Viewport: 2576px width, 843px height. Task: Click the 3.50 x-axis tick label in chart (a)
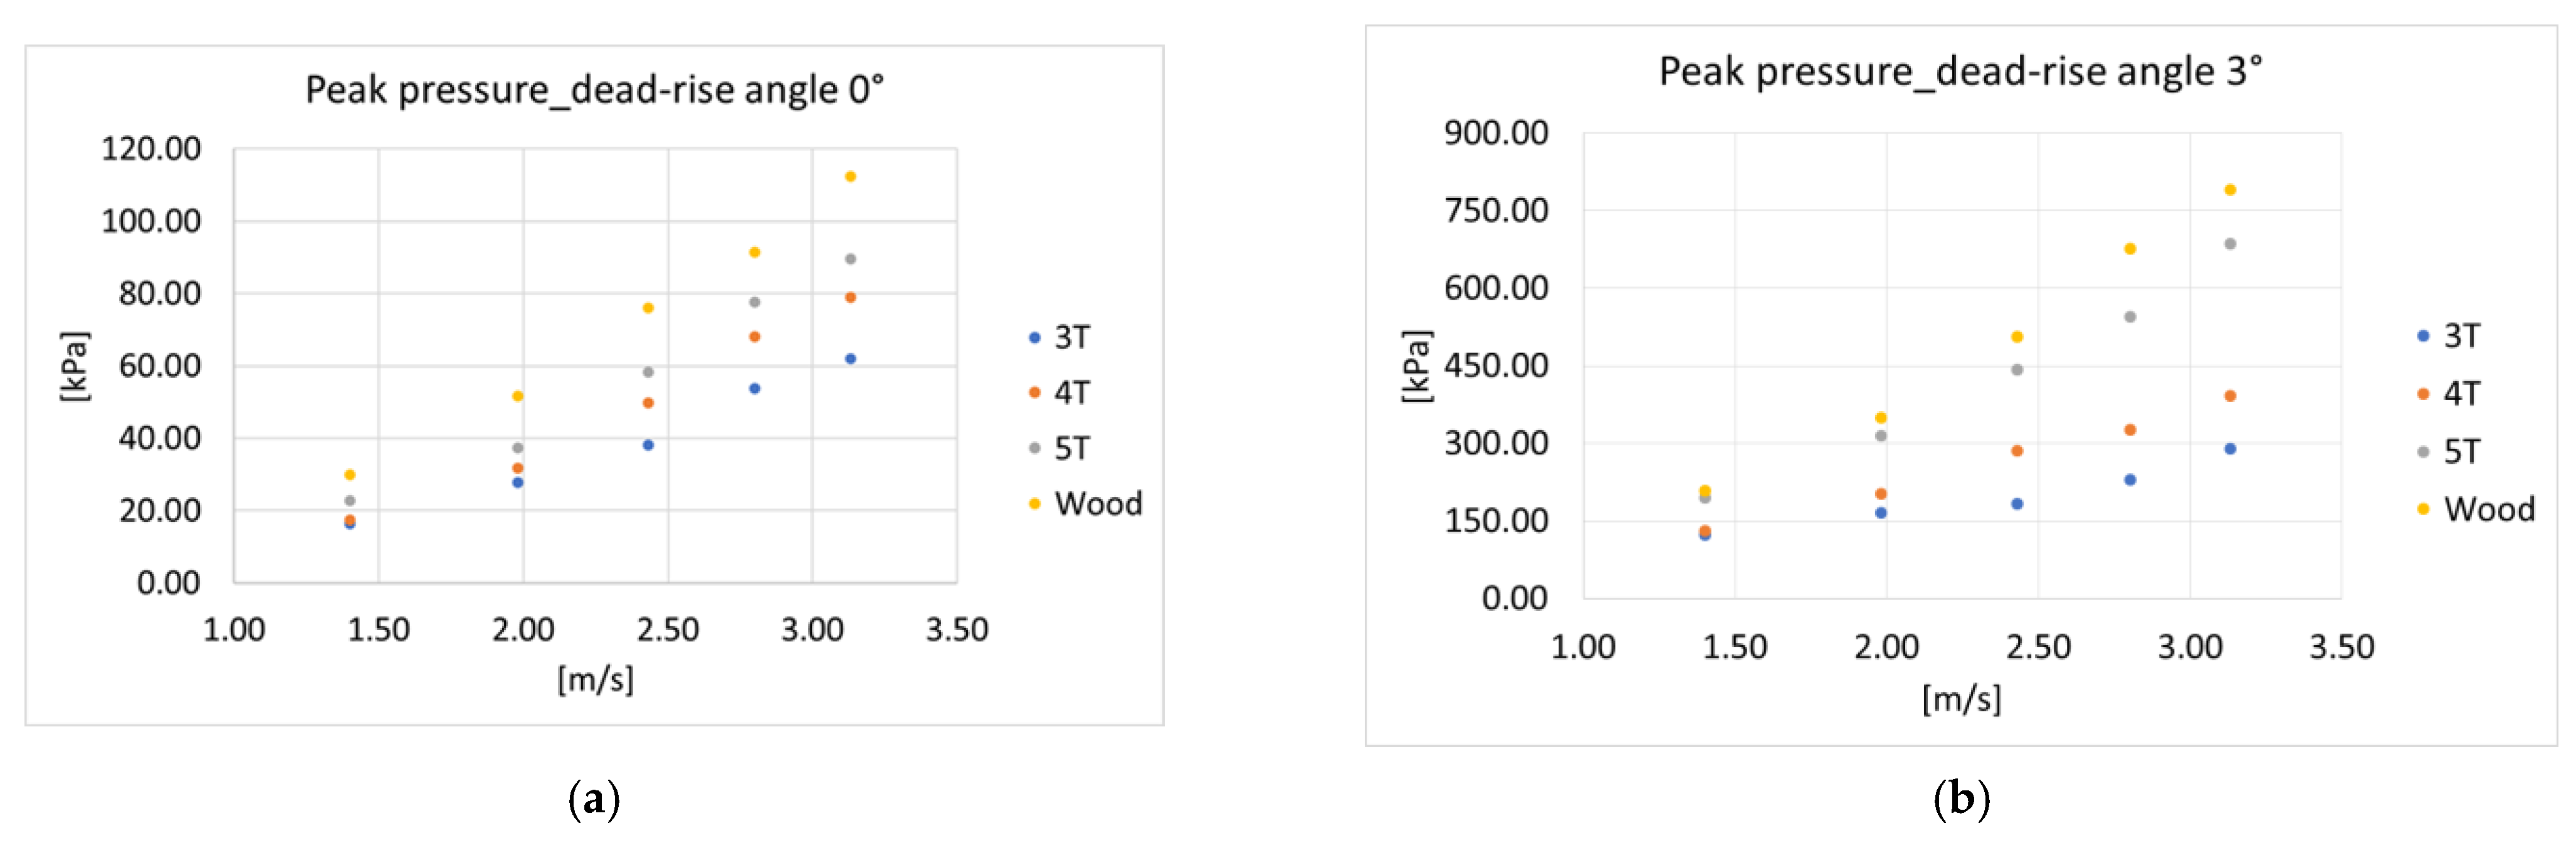[x=956, y=630]
